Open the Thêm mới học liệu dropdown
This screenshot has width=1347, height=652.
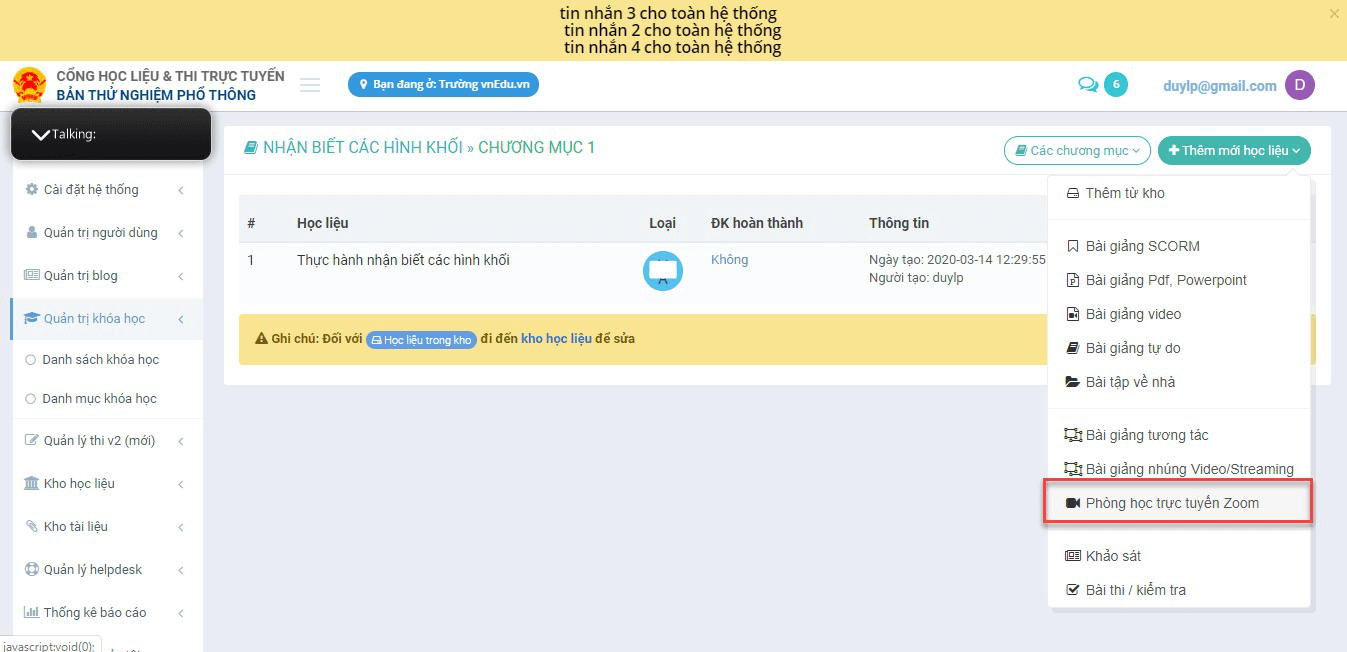1234,150
